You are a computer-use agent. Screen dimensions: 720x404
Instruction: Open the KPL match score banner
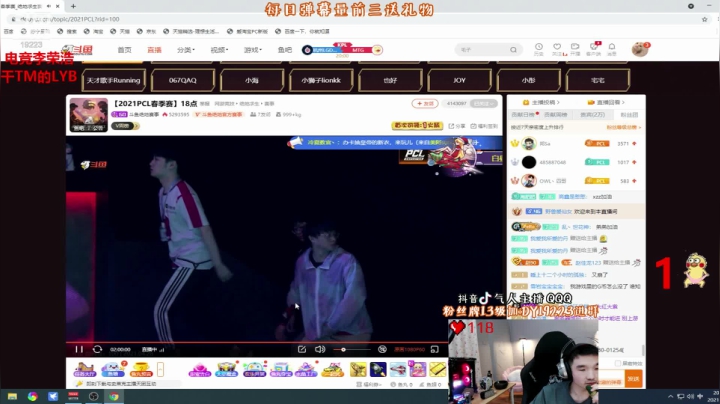tap(342, 50)
